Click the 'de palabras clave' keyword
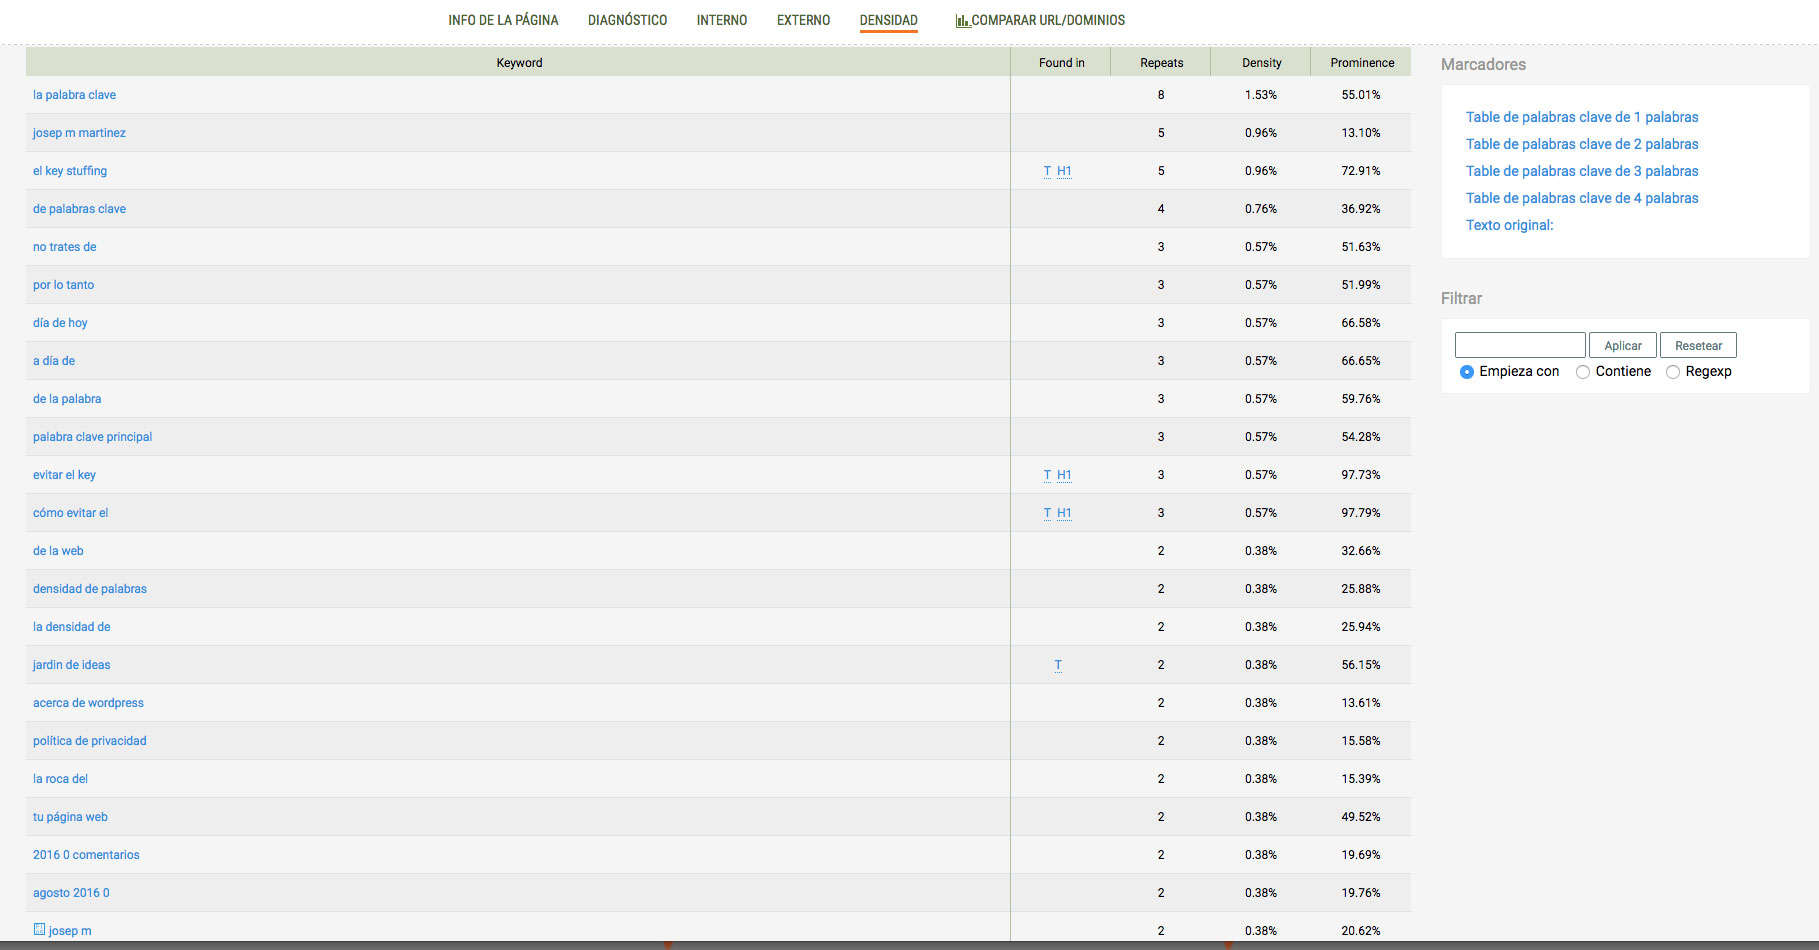Screen dimensions: 1819x950 [79, 209]
